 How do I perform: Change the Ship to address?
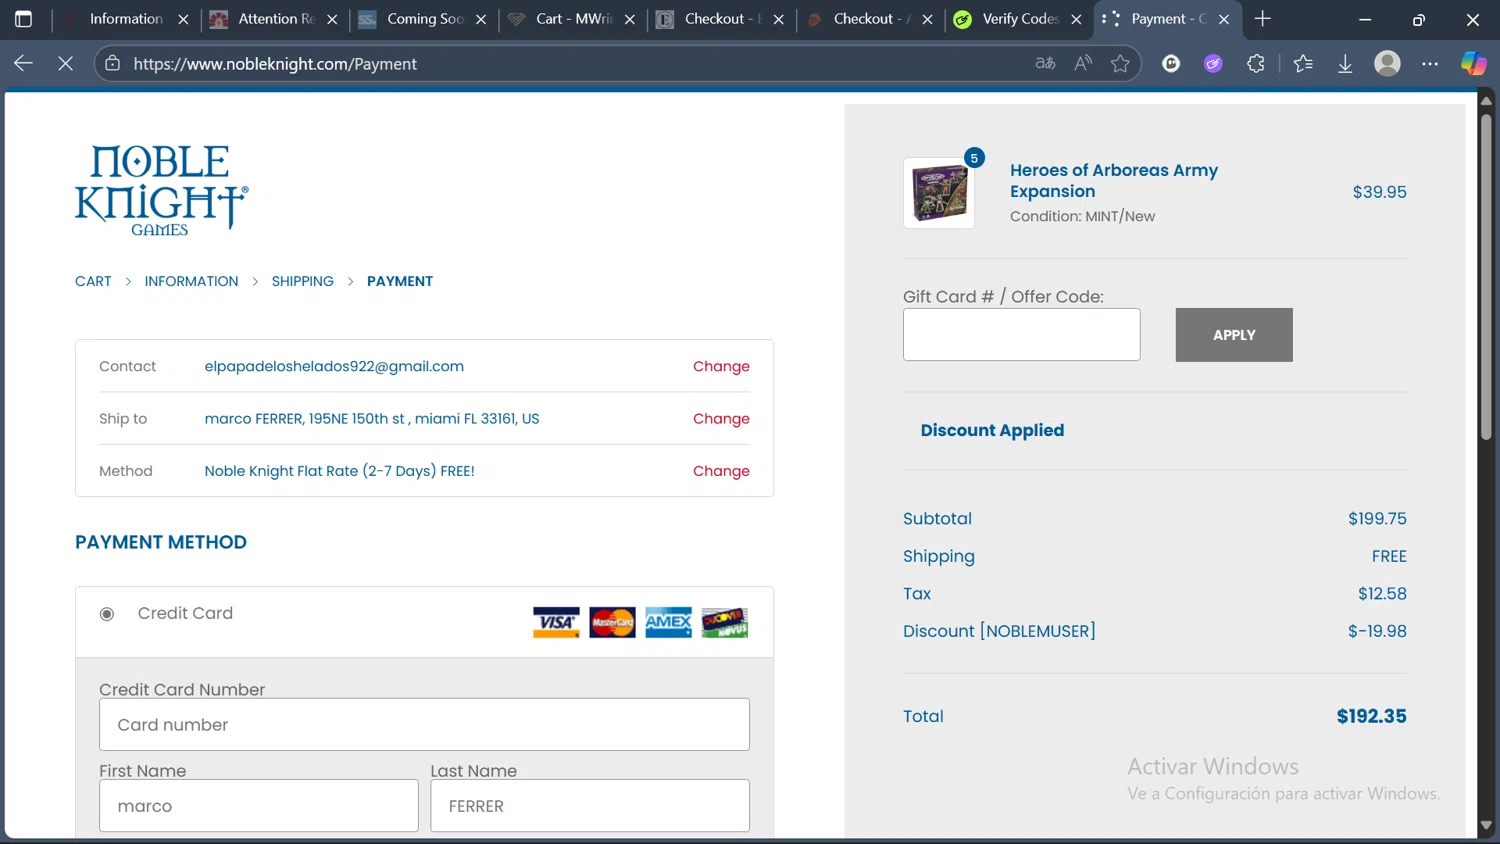[721, 418]
